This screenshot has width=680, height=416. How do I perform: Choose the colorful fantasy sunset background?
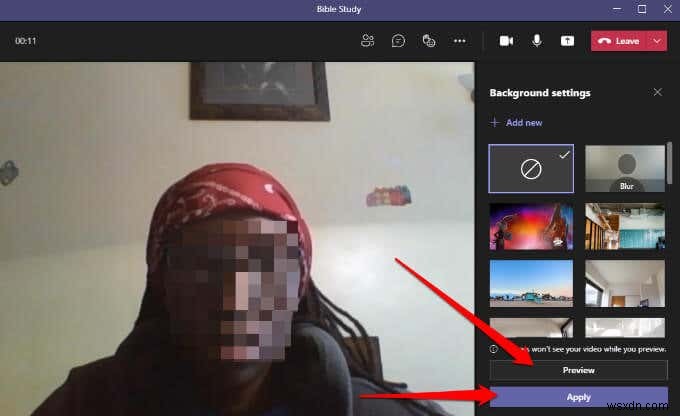(531, 226)
